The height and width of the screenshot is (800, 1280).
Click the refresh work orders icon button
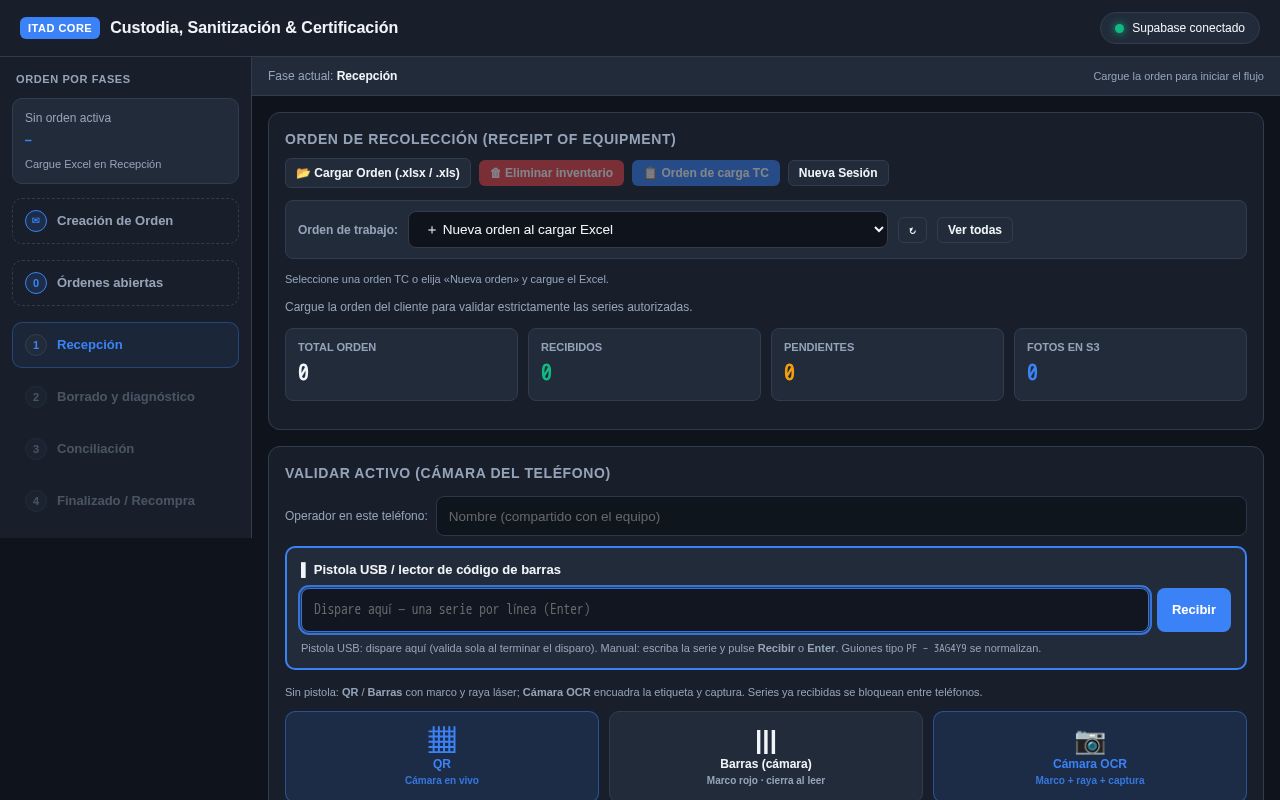pos(912,230)
